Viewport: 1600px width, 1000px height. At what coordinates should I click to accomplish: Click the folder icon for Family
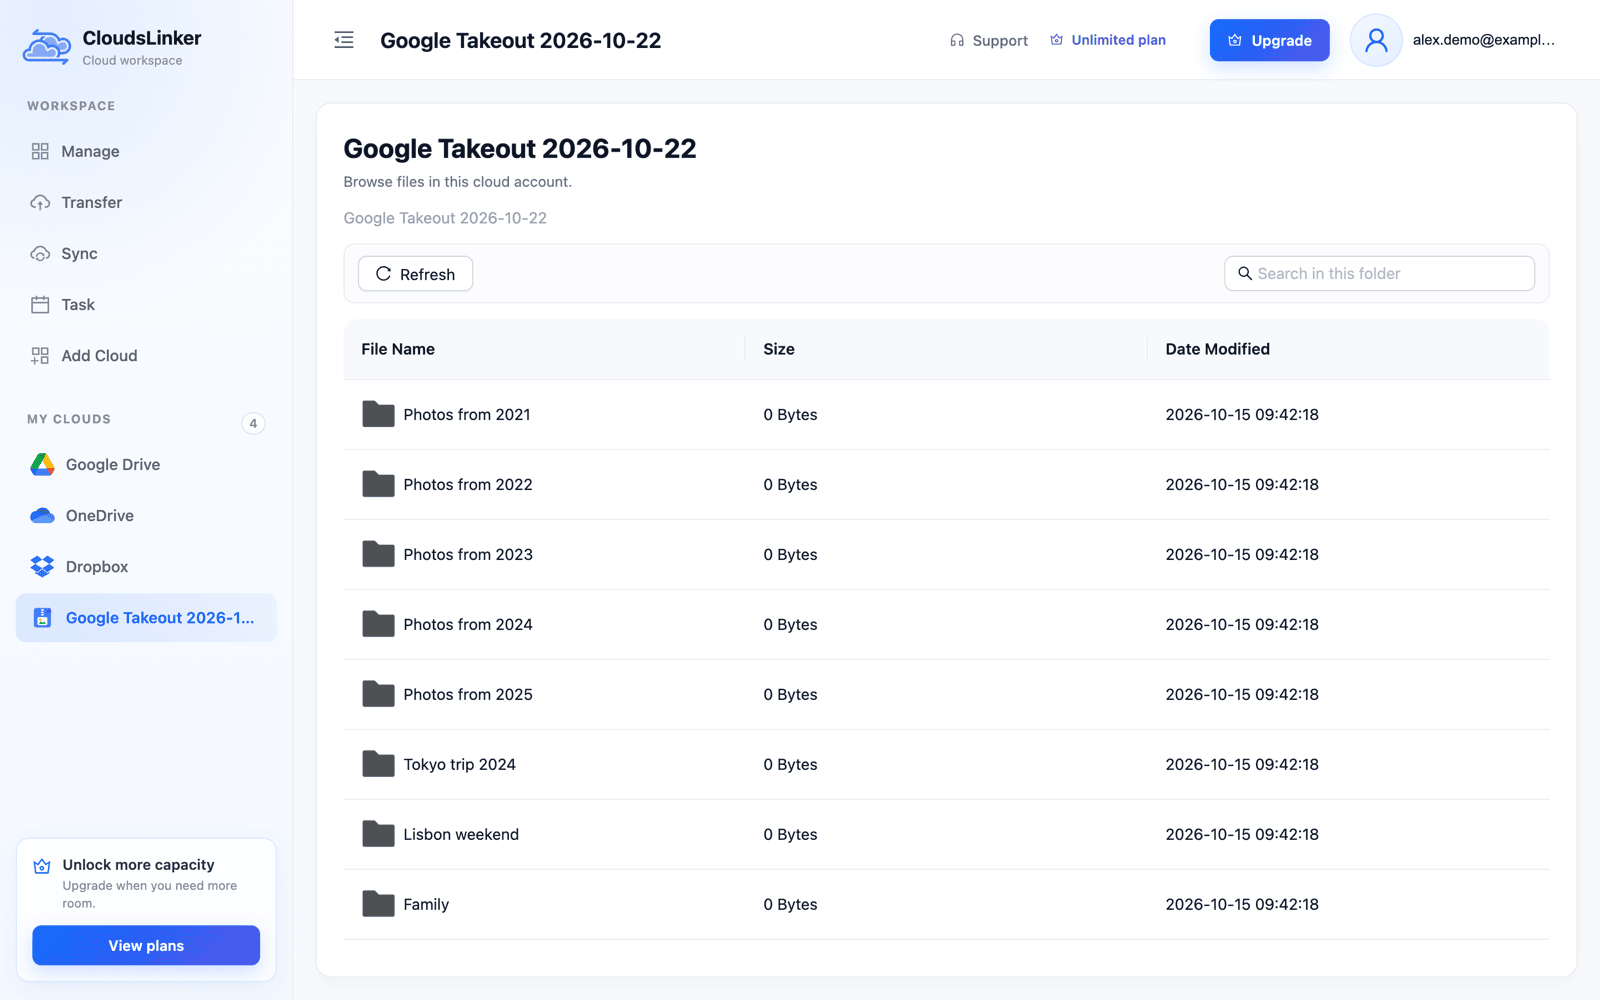coord(378,904)
